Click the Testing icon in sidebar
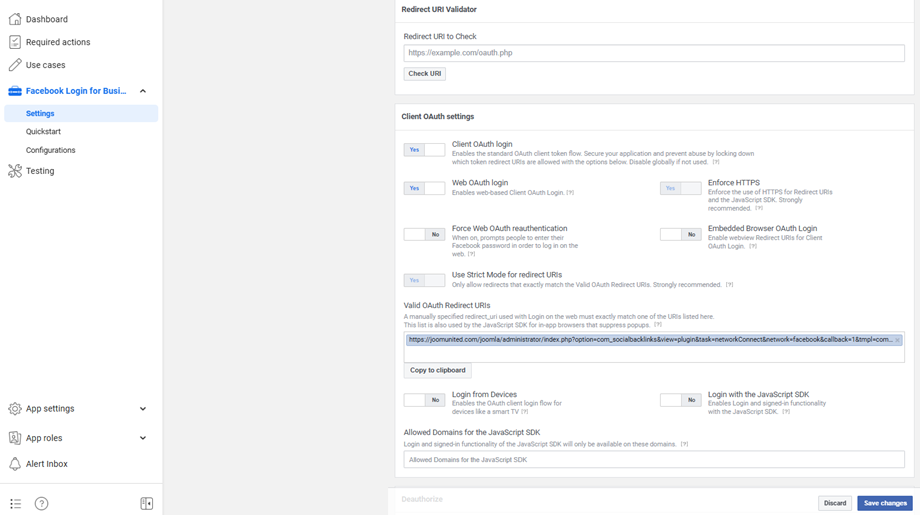This screenshot has width=920, height=515. click(15, 171)
